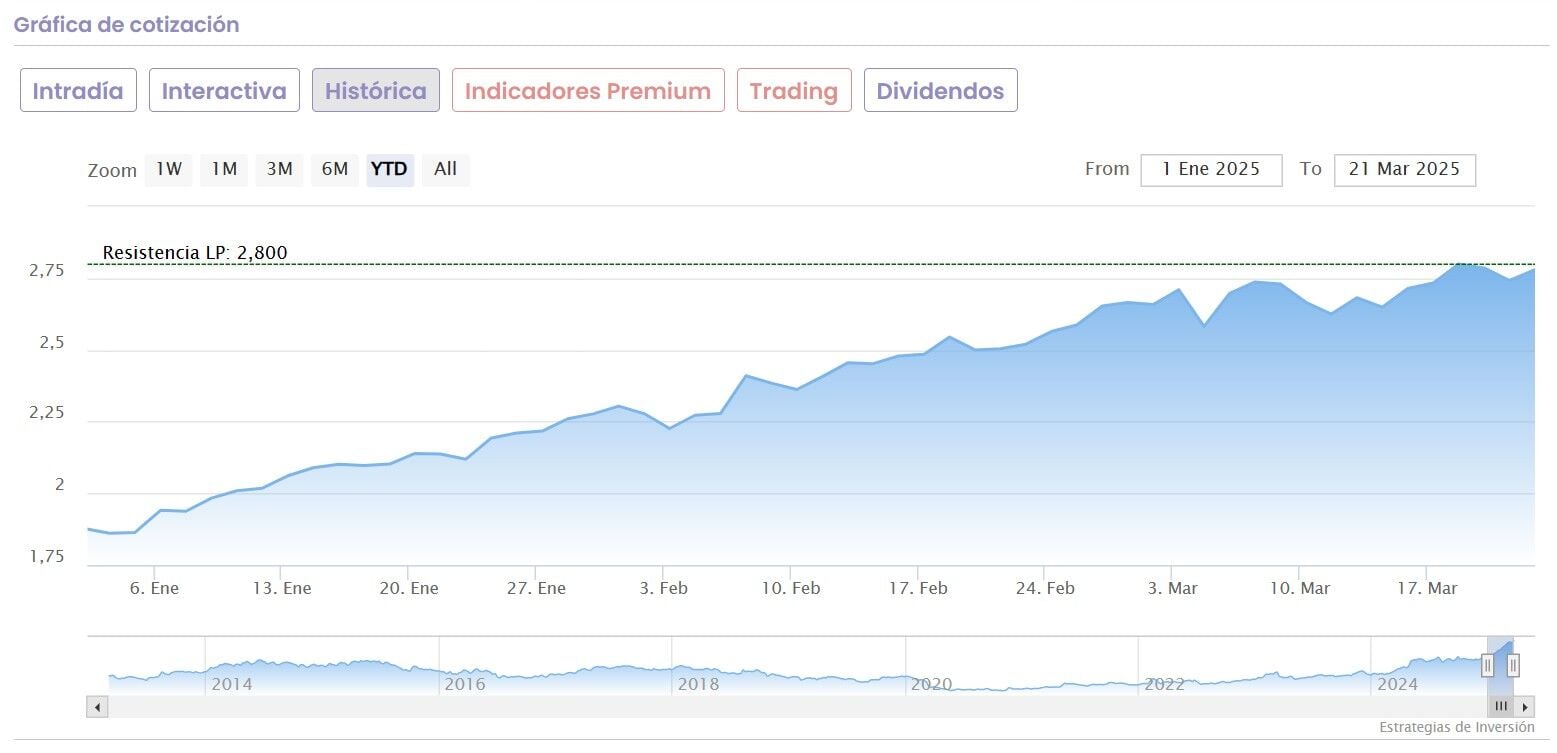The image size is (1557, 753).
Task: Click the From date field
Action: 1211,170
